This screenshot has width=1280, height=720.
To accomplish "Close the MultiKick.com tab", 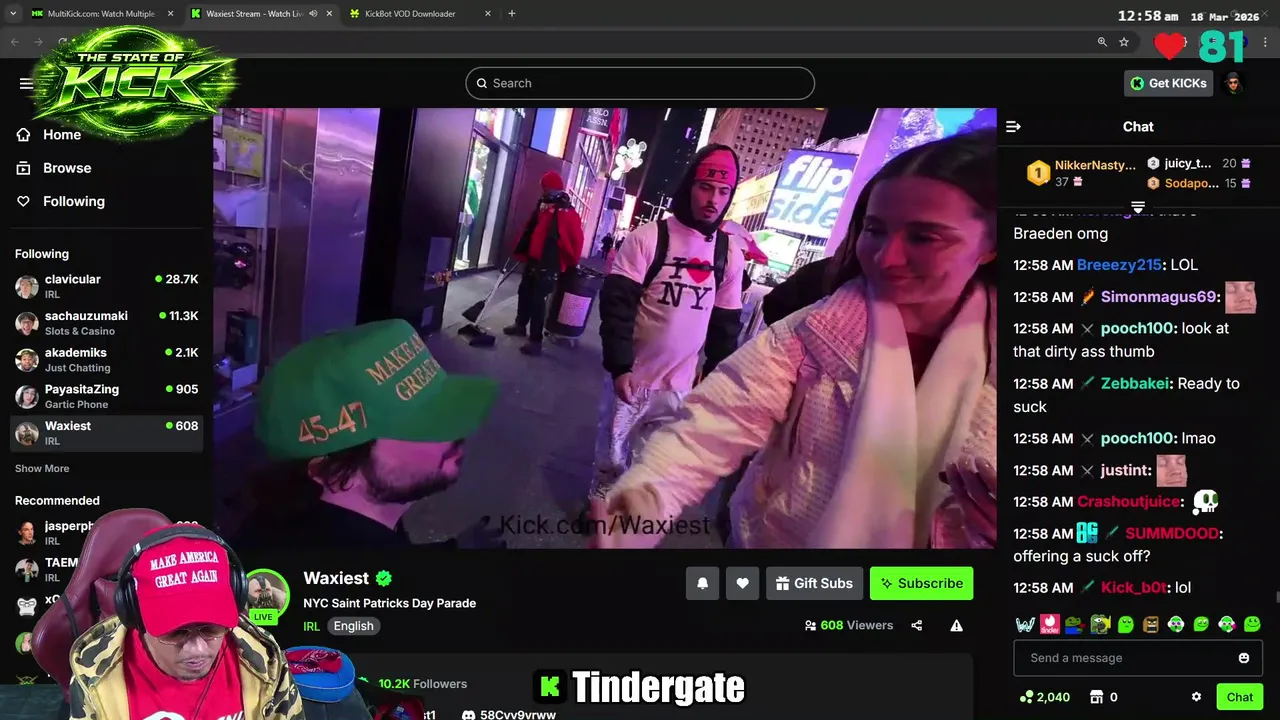I will [x=170, y=14].
